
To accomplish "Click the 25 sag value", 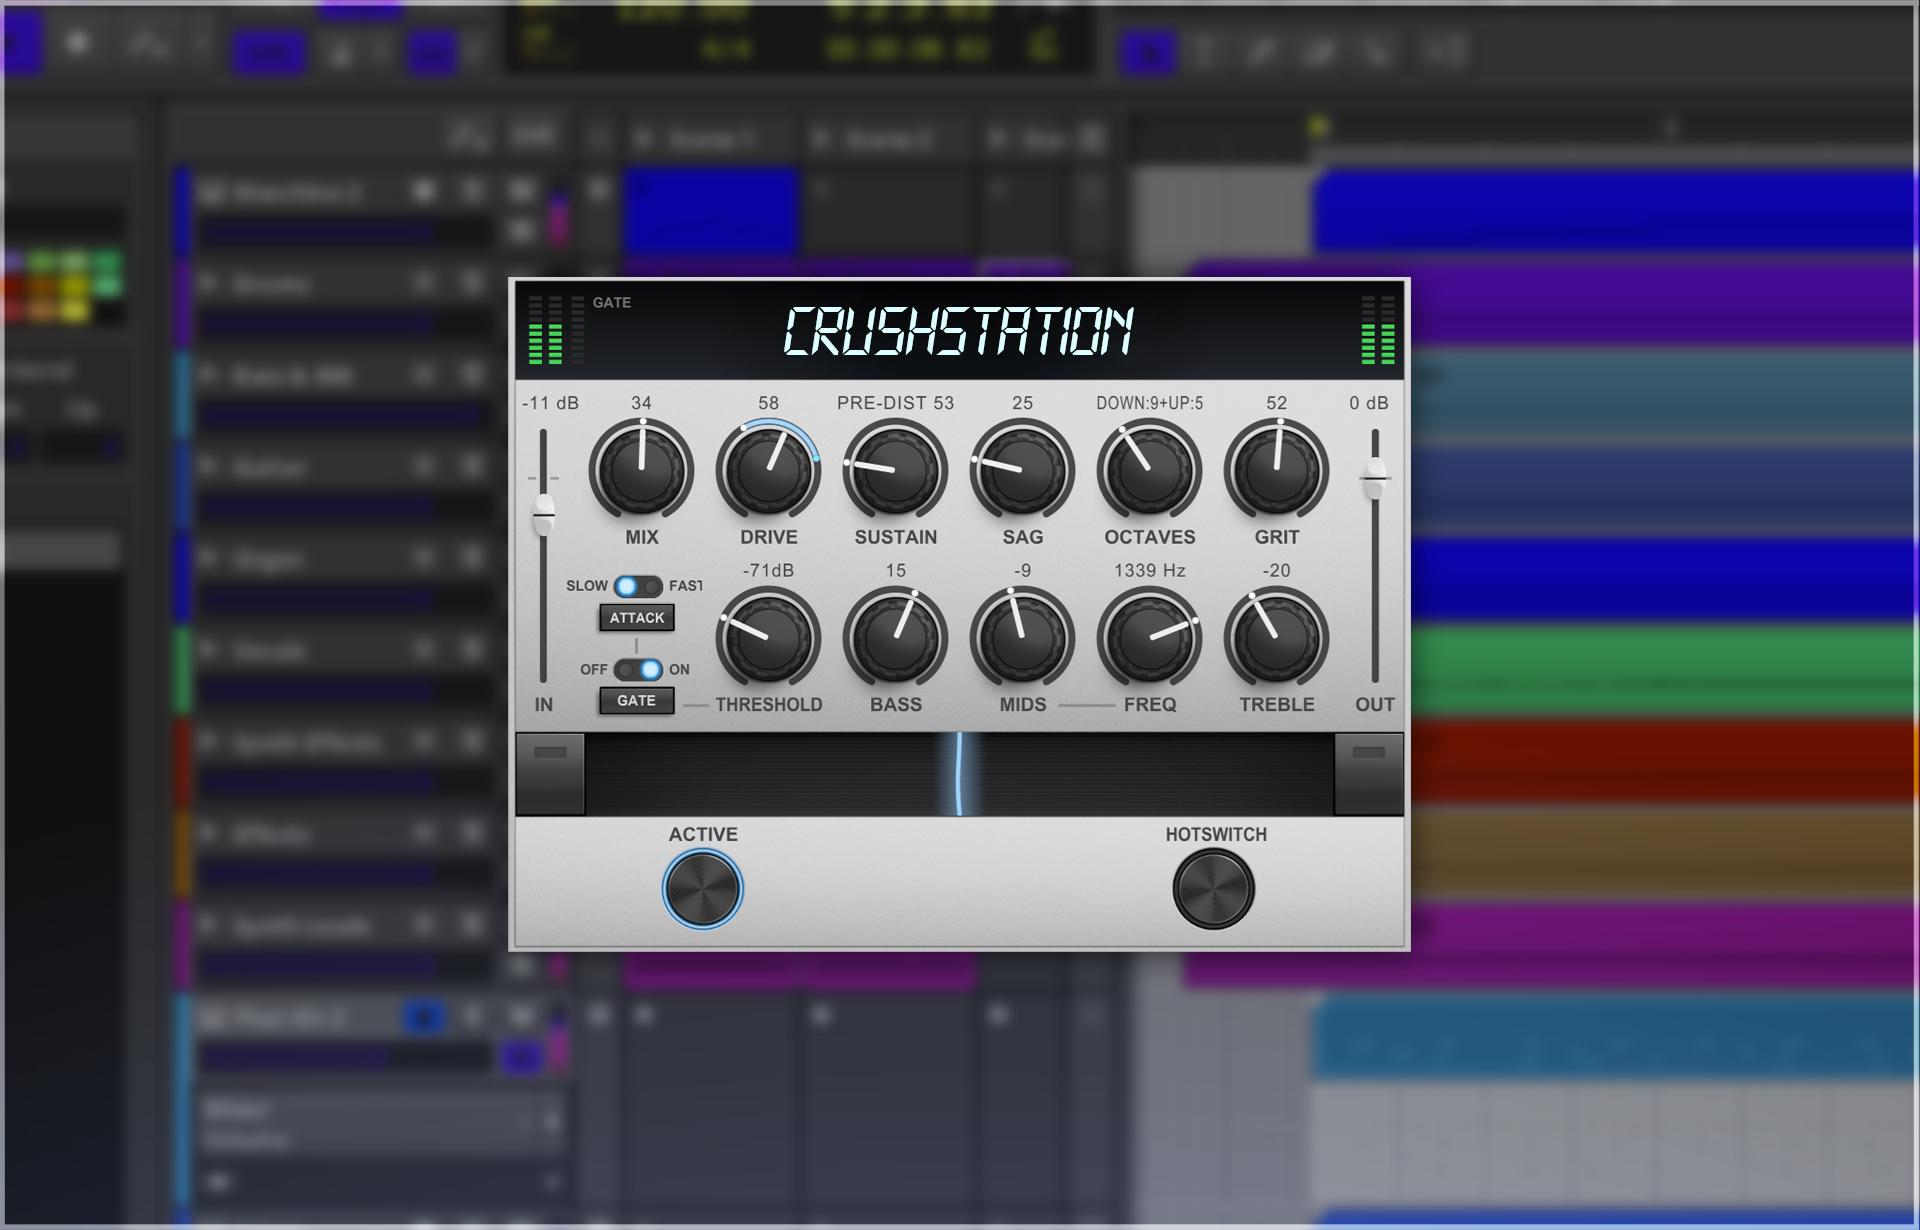I will 1022,403.
